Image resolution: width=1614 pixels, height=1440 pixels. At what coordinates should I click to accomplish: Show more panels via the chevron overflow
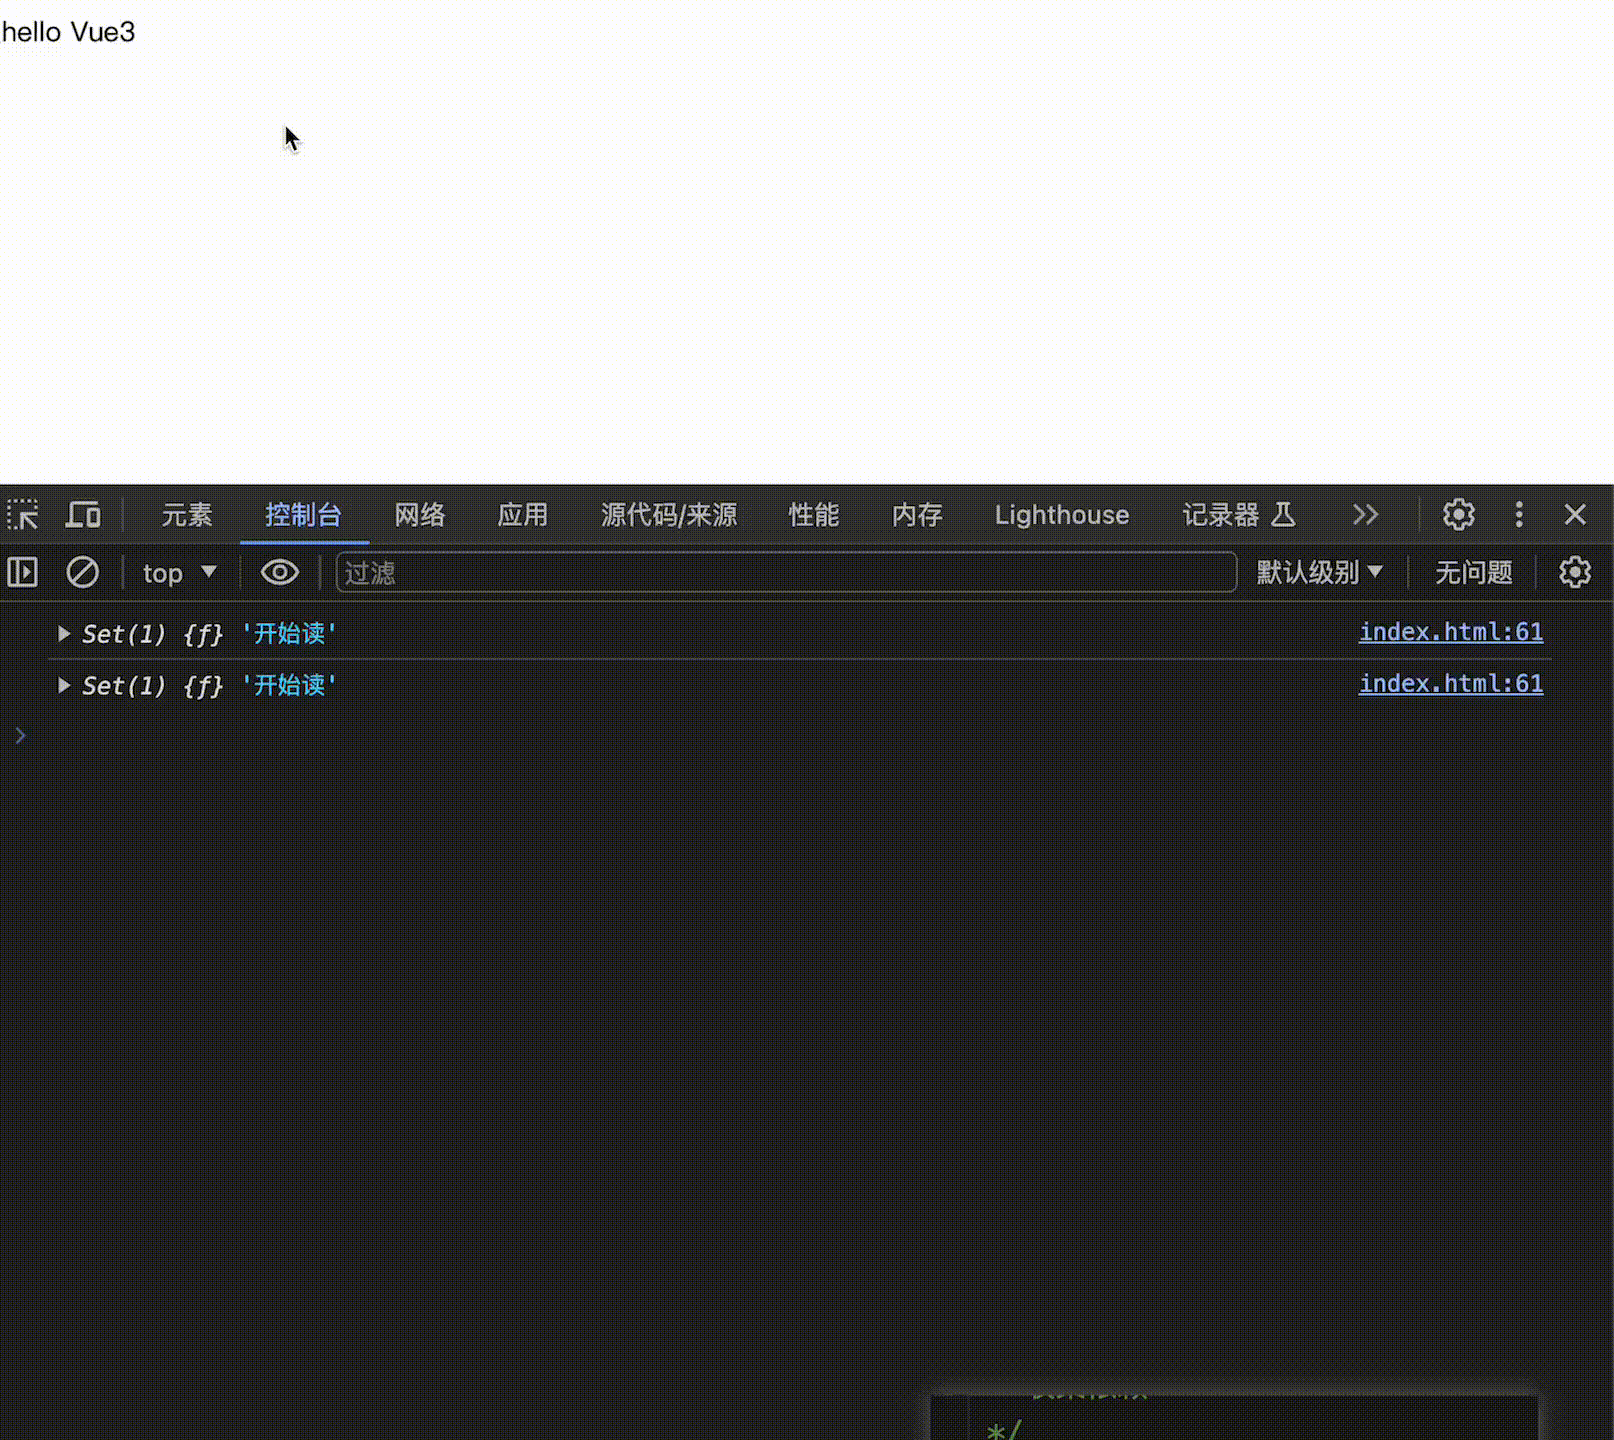pyautogui.click(x=1365, y=515)
